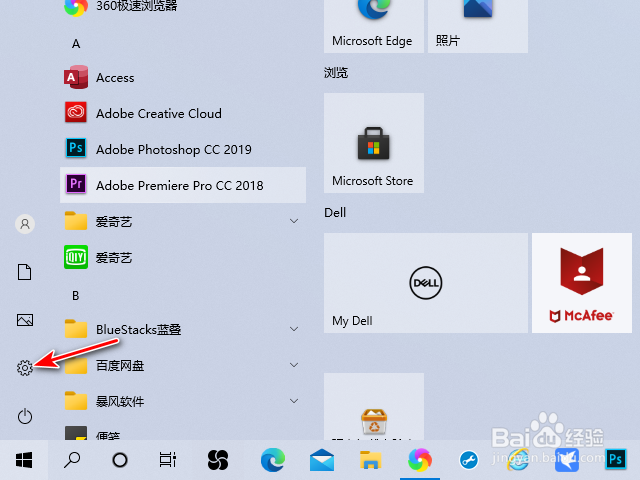
Task: Open the 爱奇艺 folder entry
Action: tap(183, 221)
